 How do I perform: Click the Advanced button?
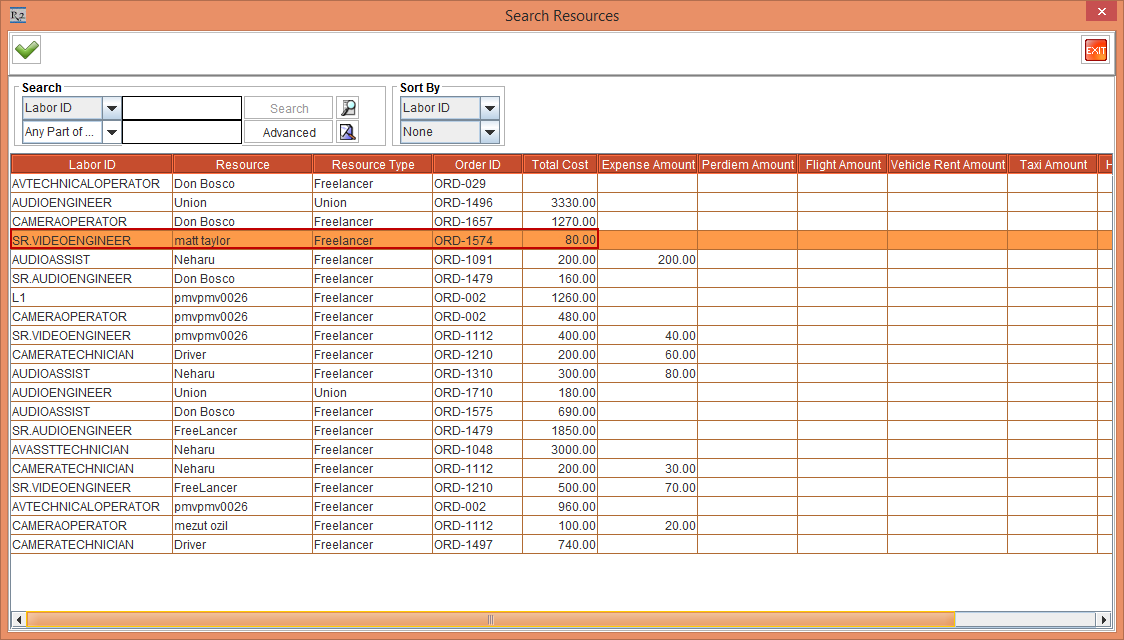[288, 131]
